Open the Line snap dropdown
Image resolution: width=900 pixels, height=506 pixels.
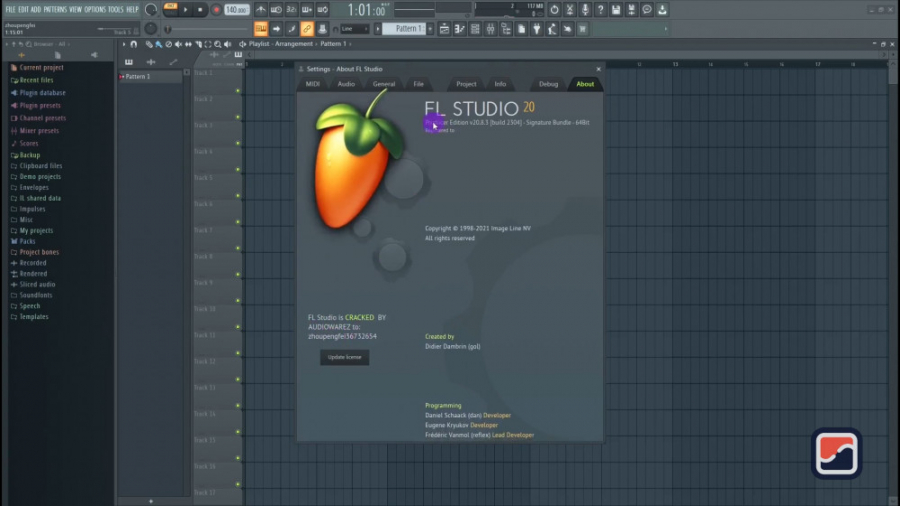(354, 29)
